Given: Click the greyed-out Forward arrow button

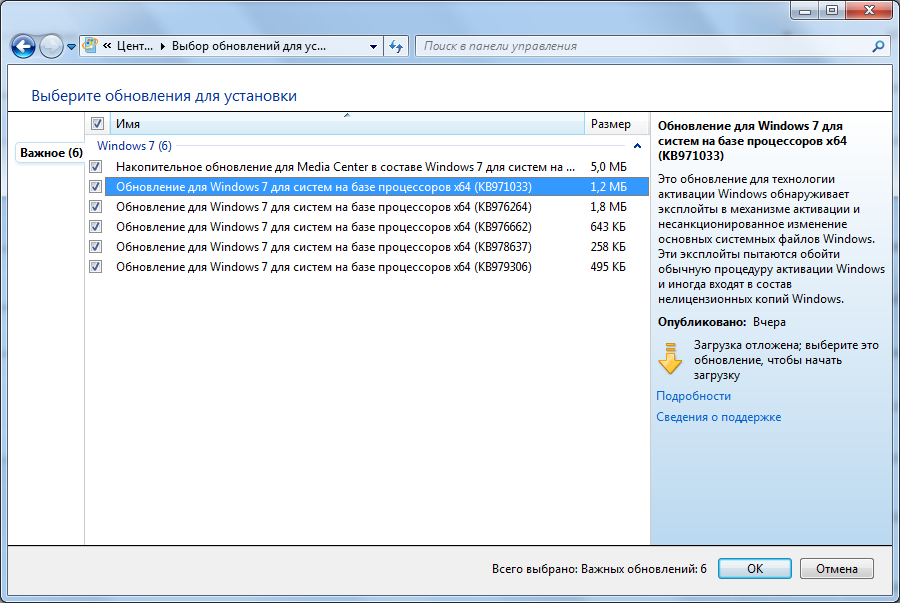Looking at the screenshot, I should pyautogui.click(x=51, y=46).
